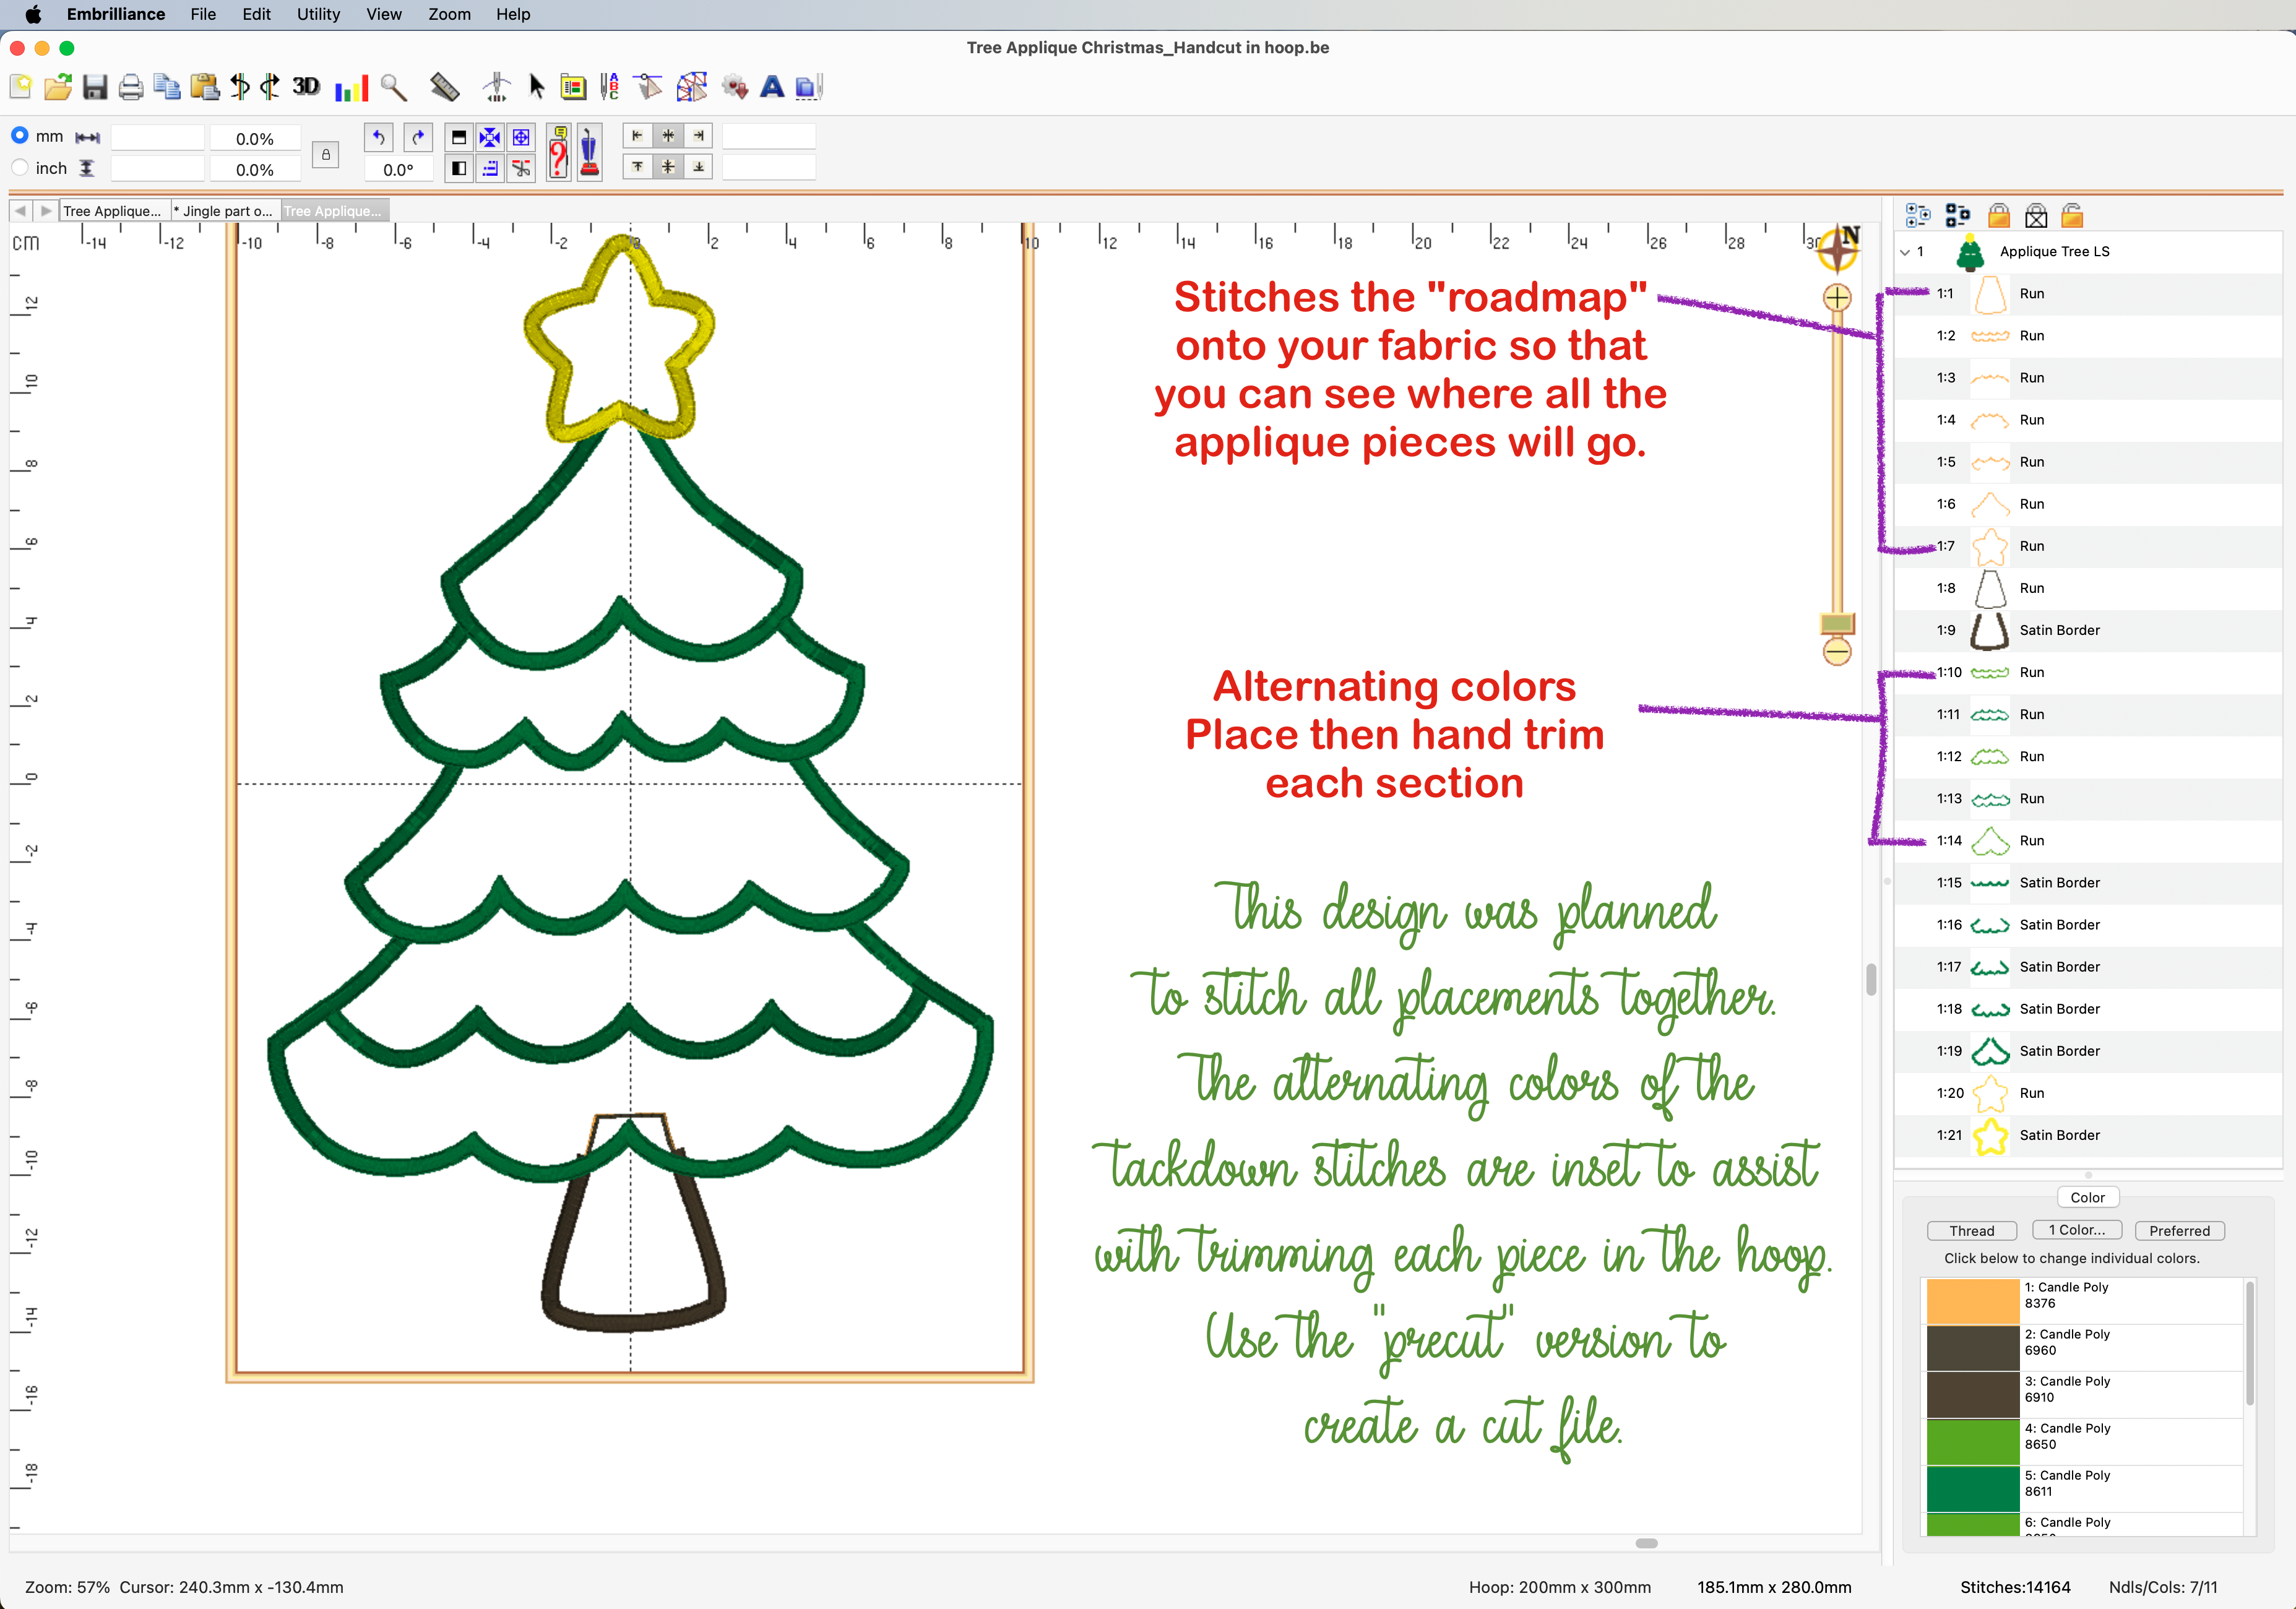Click the lettering 'A' tool icon
2296x1609 pixels.
pyautogui.click(x=771, y=88)
